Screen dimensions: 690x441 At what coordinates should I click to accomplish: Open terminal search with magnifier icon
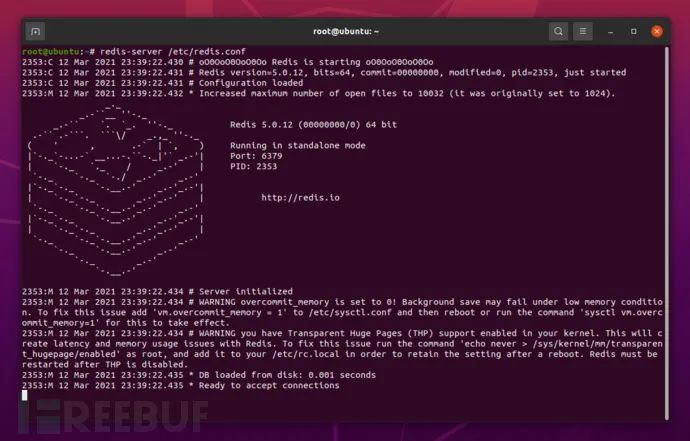558,32
